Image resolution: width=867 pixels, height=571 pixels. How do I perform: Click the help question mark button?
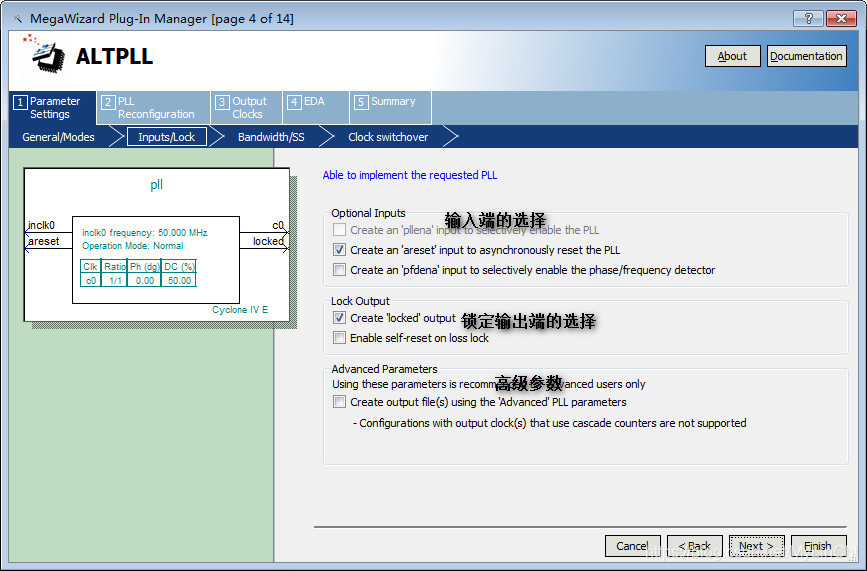click(x=808, y=18)
